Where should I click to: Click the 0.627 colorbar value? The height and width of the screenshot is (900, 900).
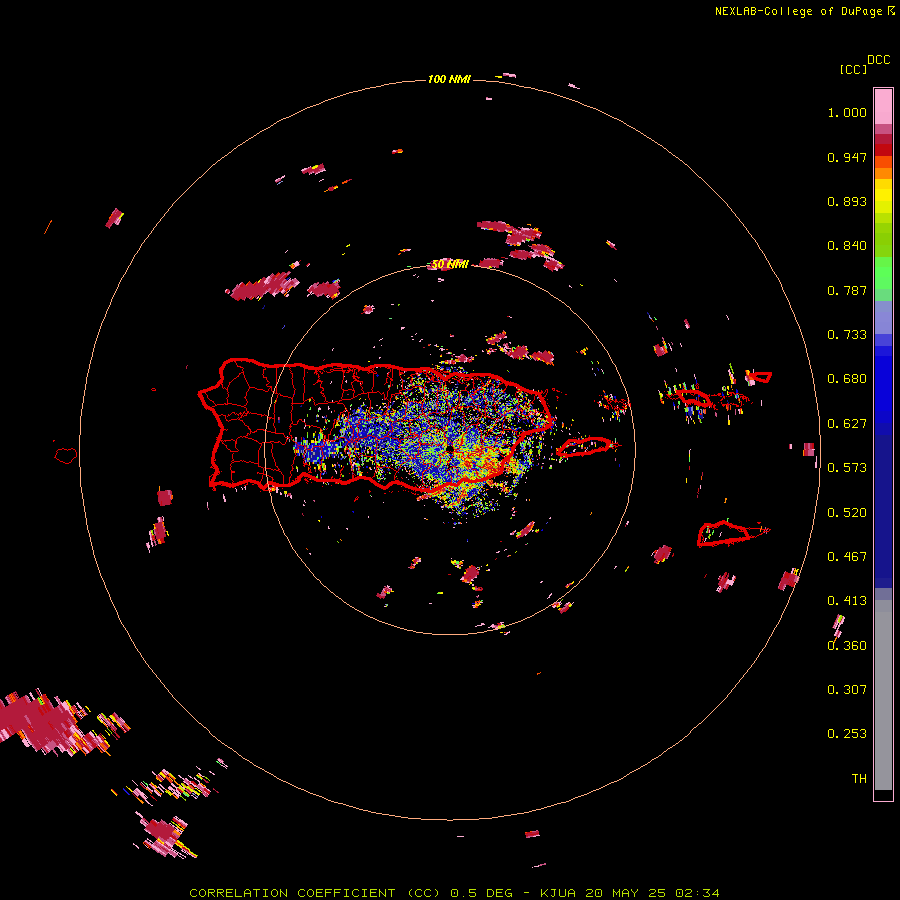pos(847,424)
